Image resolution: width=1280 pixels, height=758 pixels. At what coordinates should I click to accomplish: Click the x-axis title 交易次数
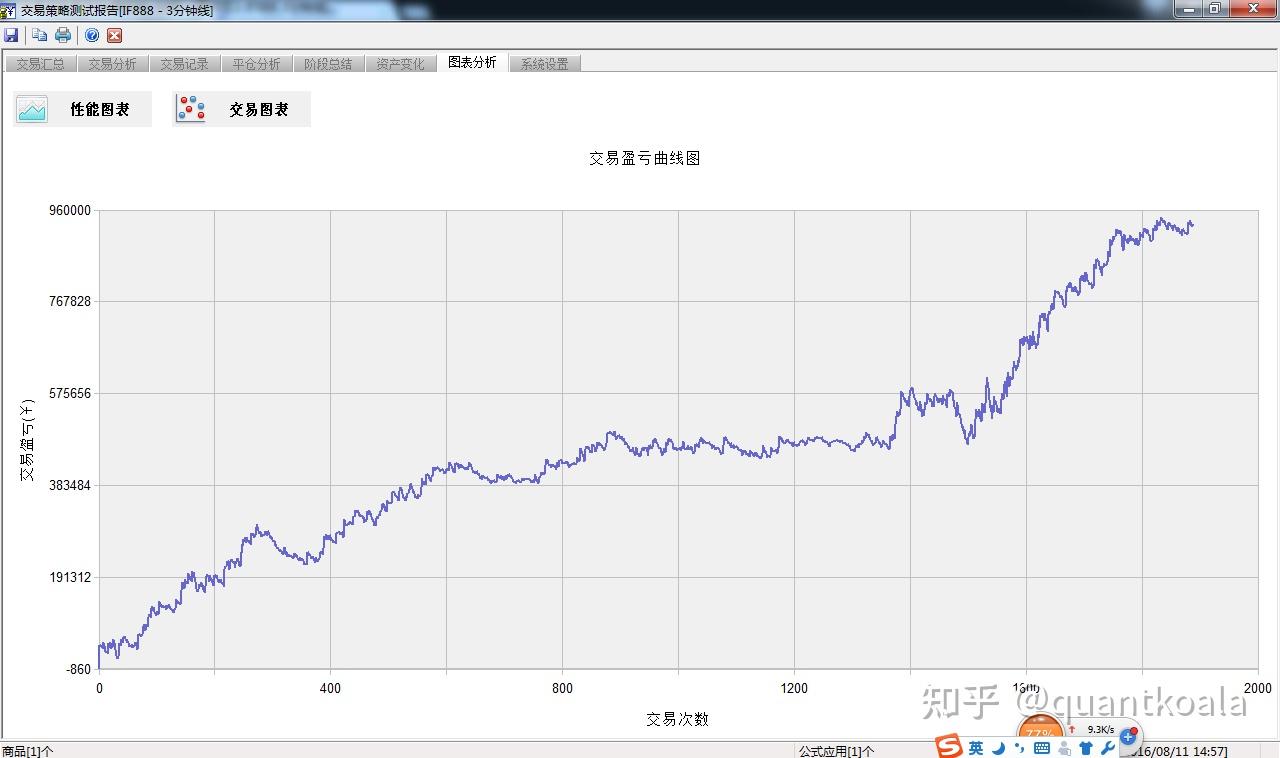tap(677, 719)
